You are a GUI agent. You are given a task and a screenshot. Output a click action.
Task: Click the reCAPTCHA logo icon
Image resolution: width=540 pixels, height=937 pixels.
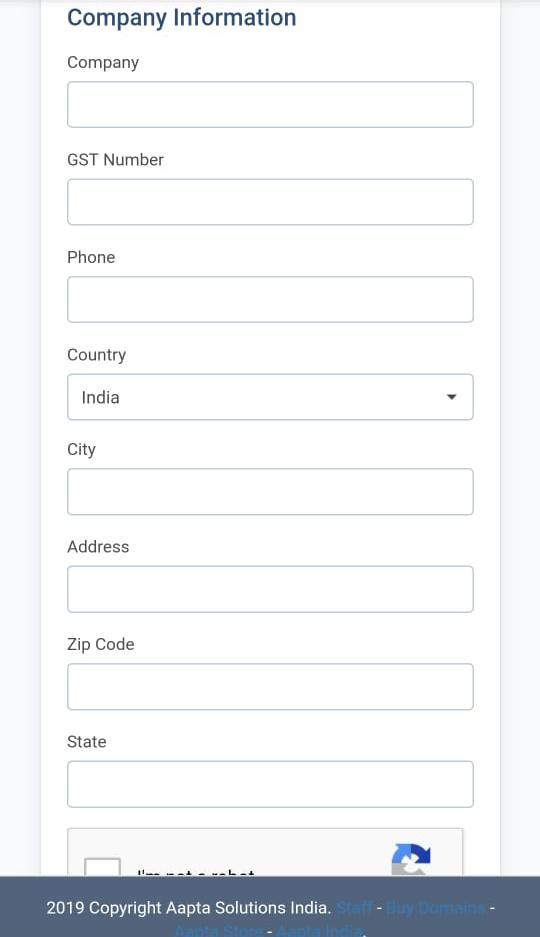point(411,859)
